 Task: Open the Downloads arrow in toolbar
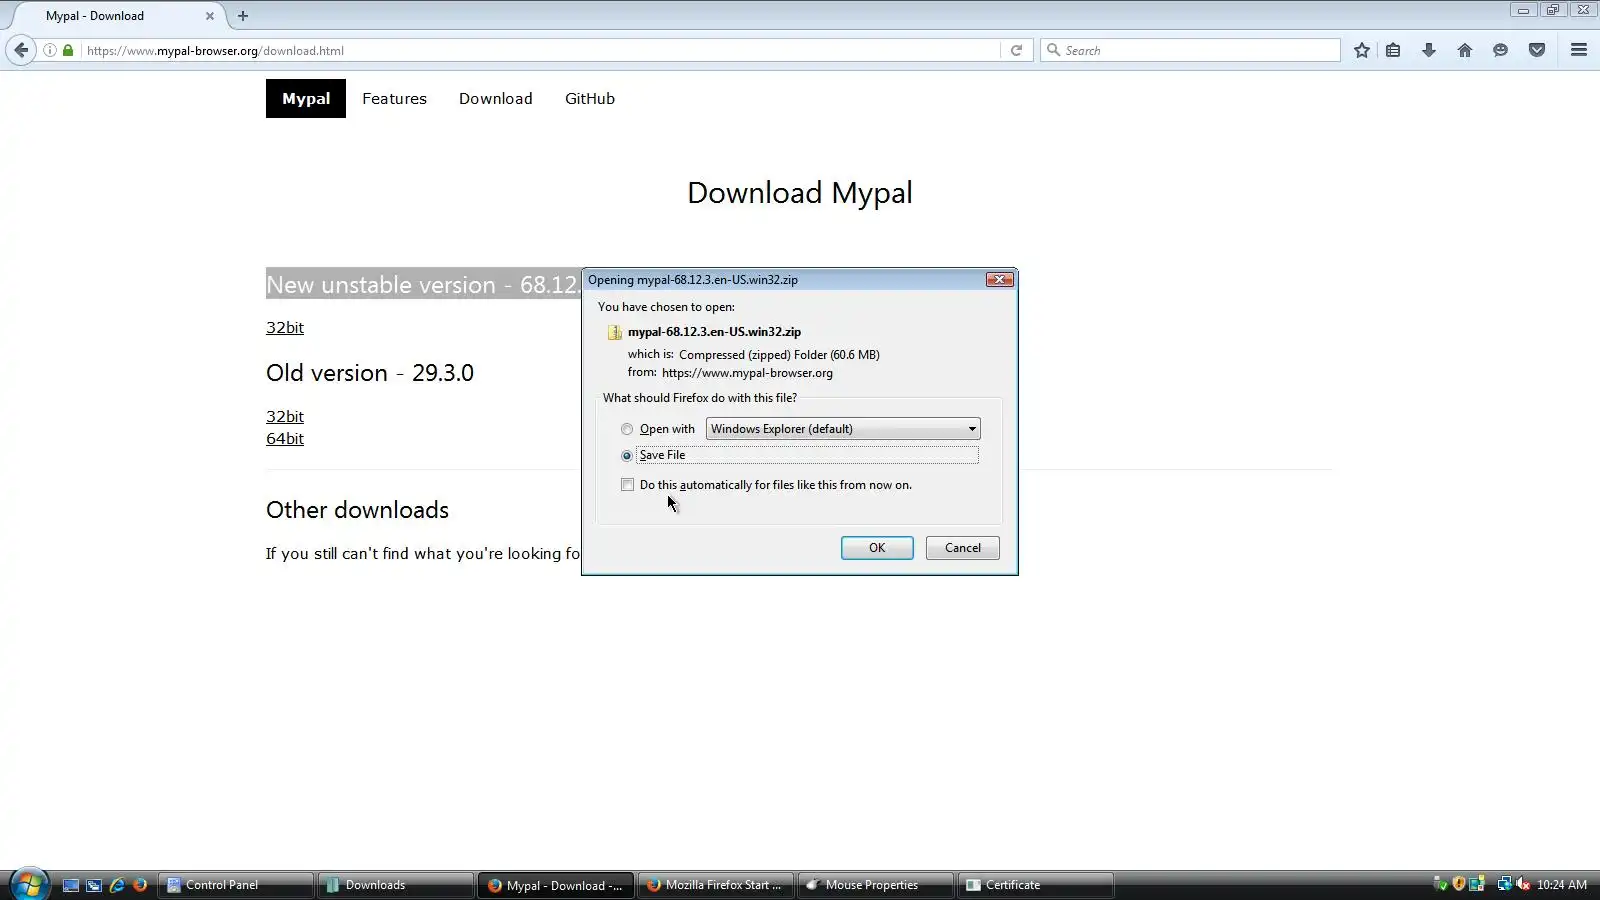[x=1429, y=50]
